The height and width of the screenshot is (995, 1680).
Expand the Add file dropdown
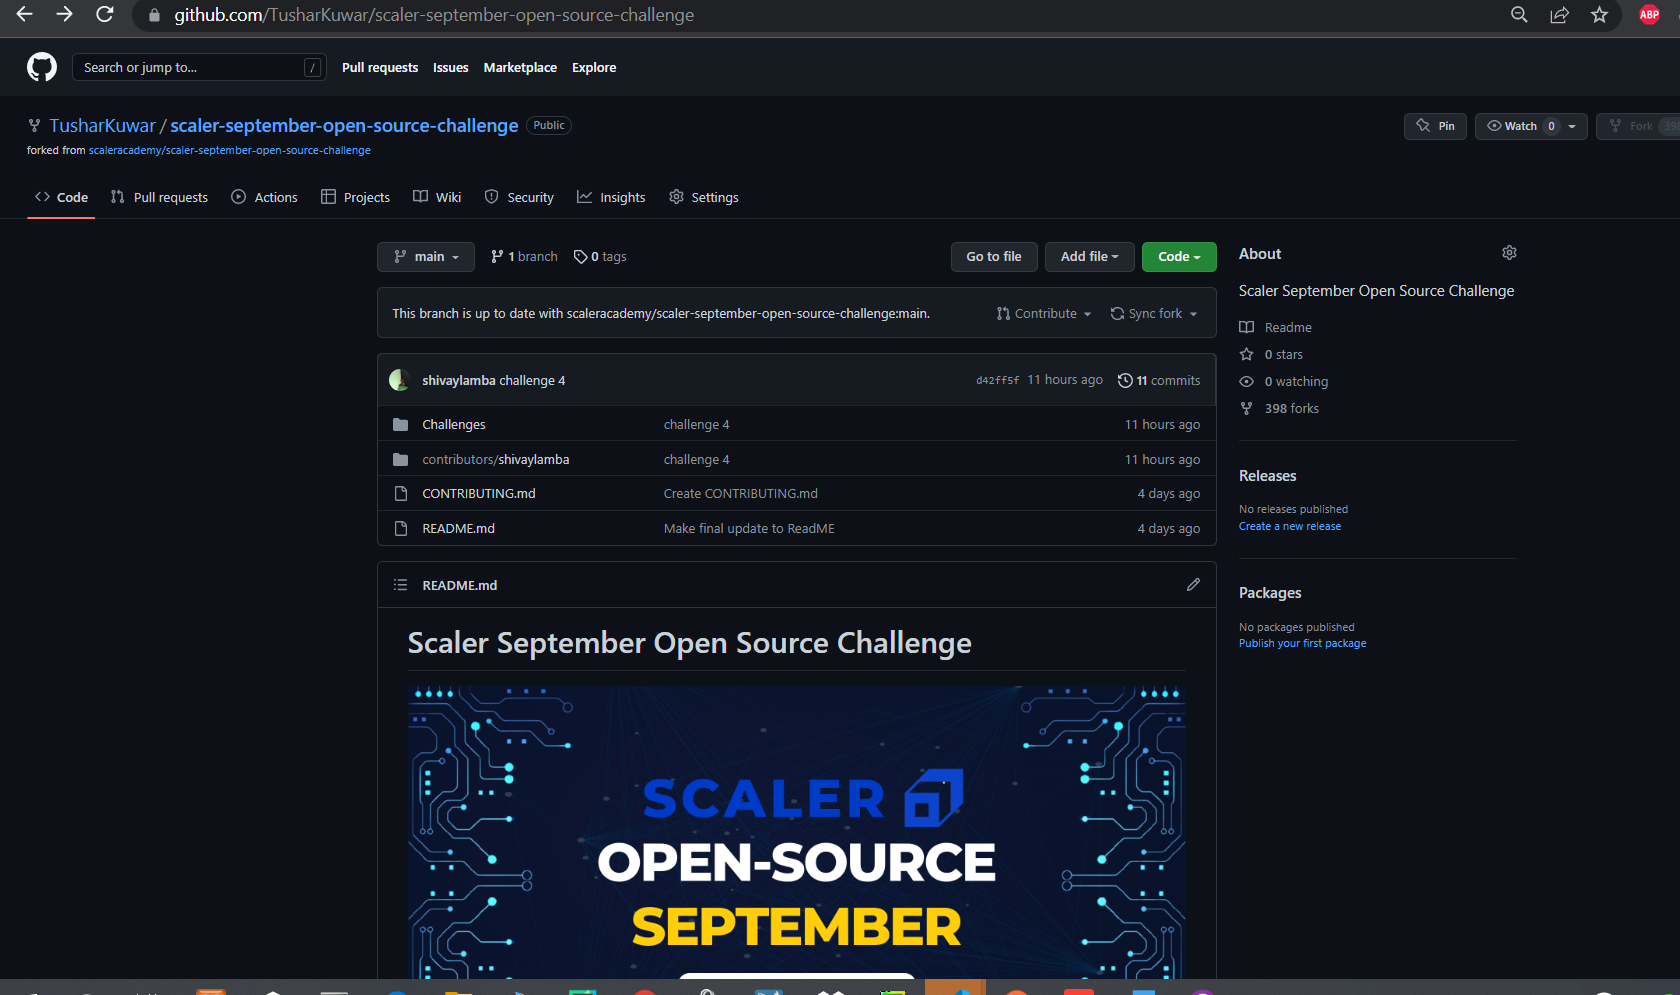(1089, 257)
